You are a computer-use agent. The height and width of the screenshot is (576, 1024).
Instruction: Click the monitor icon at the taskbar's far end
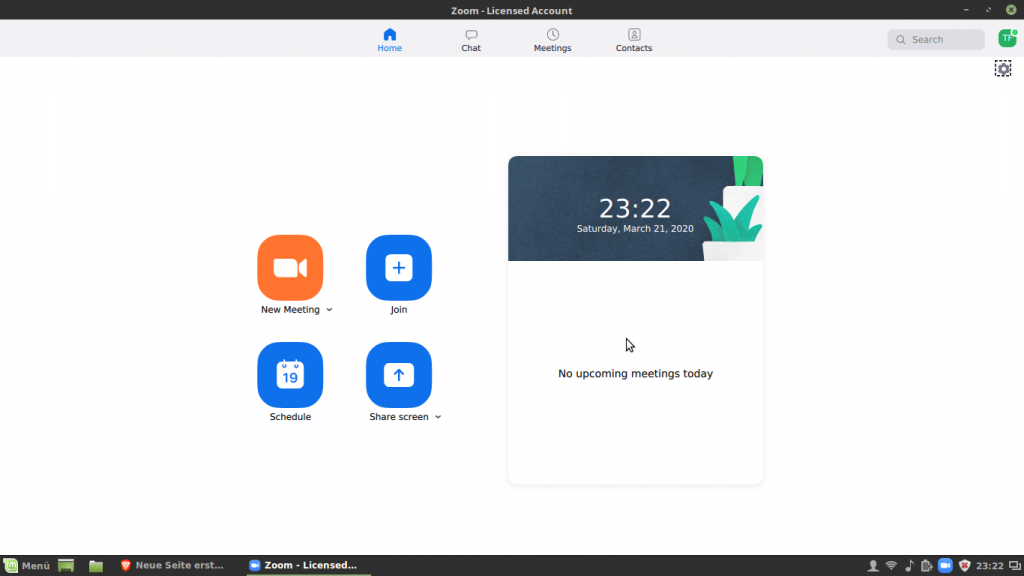(x=1015, y=566)
